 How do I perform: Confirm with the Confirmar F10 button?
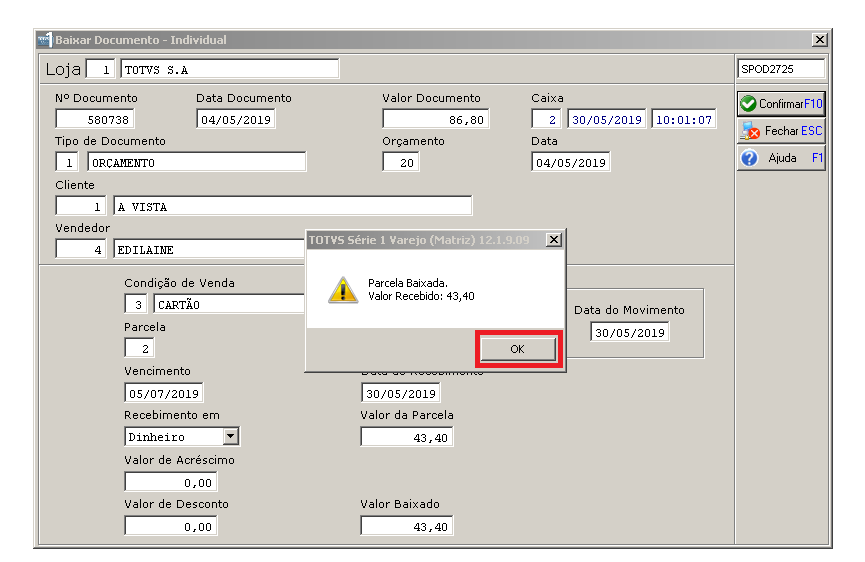(x=781, y=103)
